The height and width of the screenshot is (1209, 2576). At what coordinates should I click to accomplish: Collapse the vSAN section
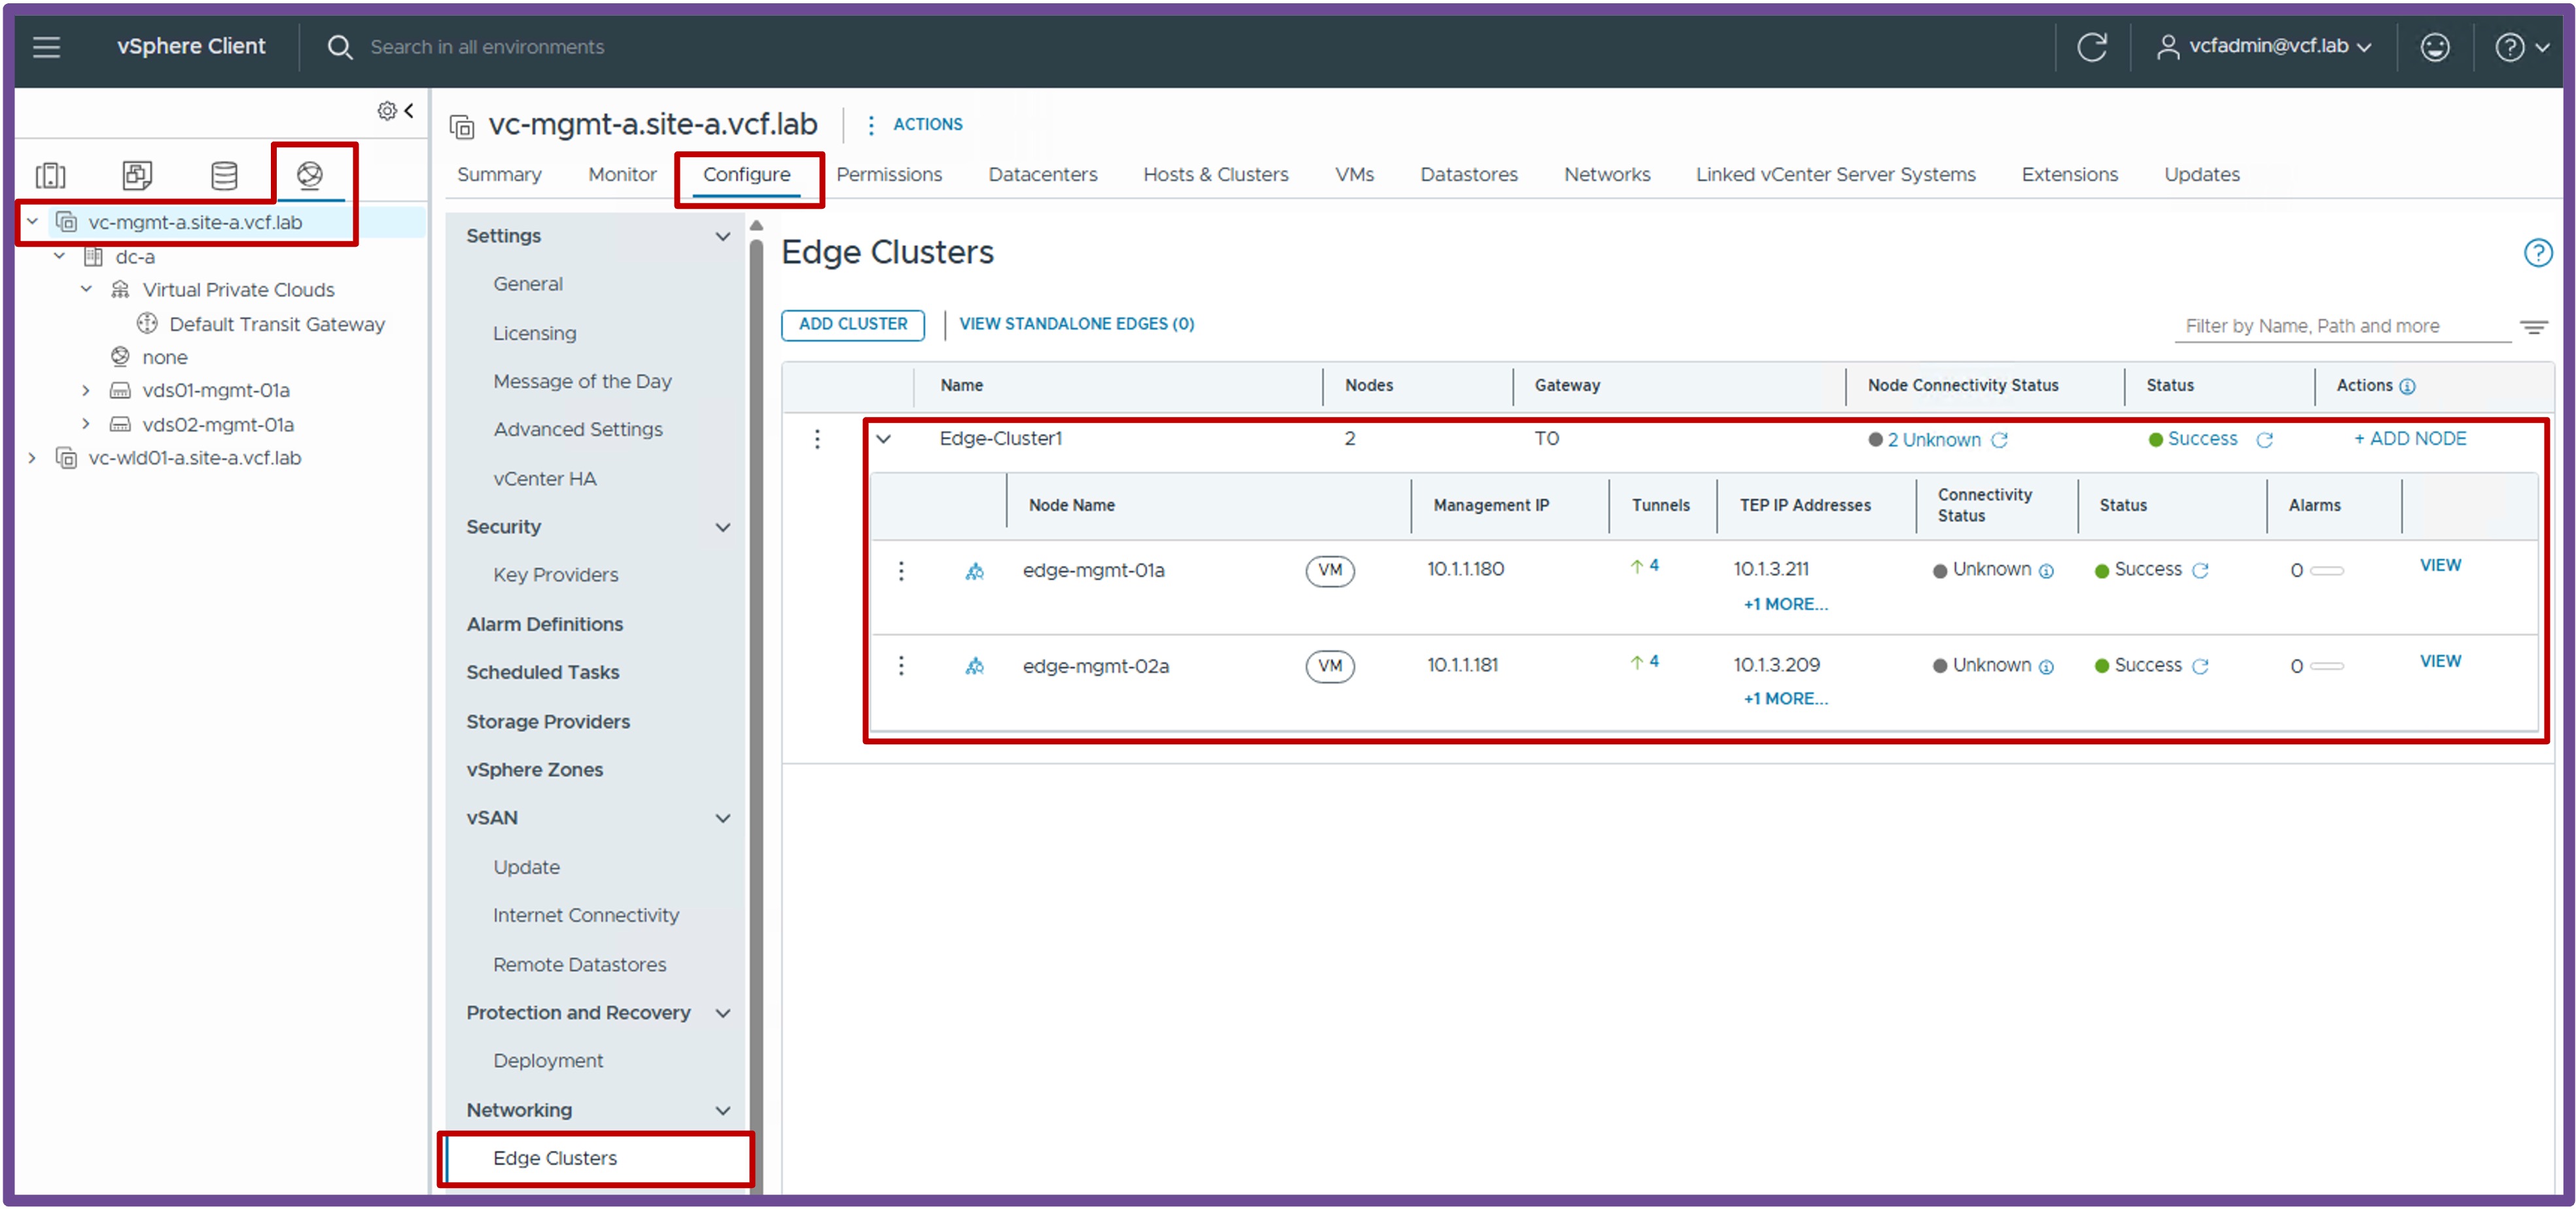click(x=722, y=818)
